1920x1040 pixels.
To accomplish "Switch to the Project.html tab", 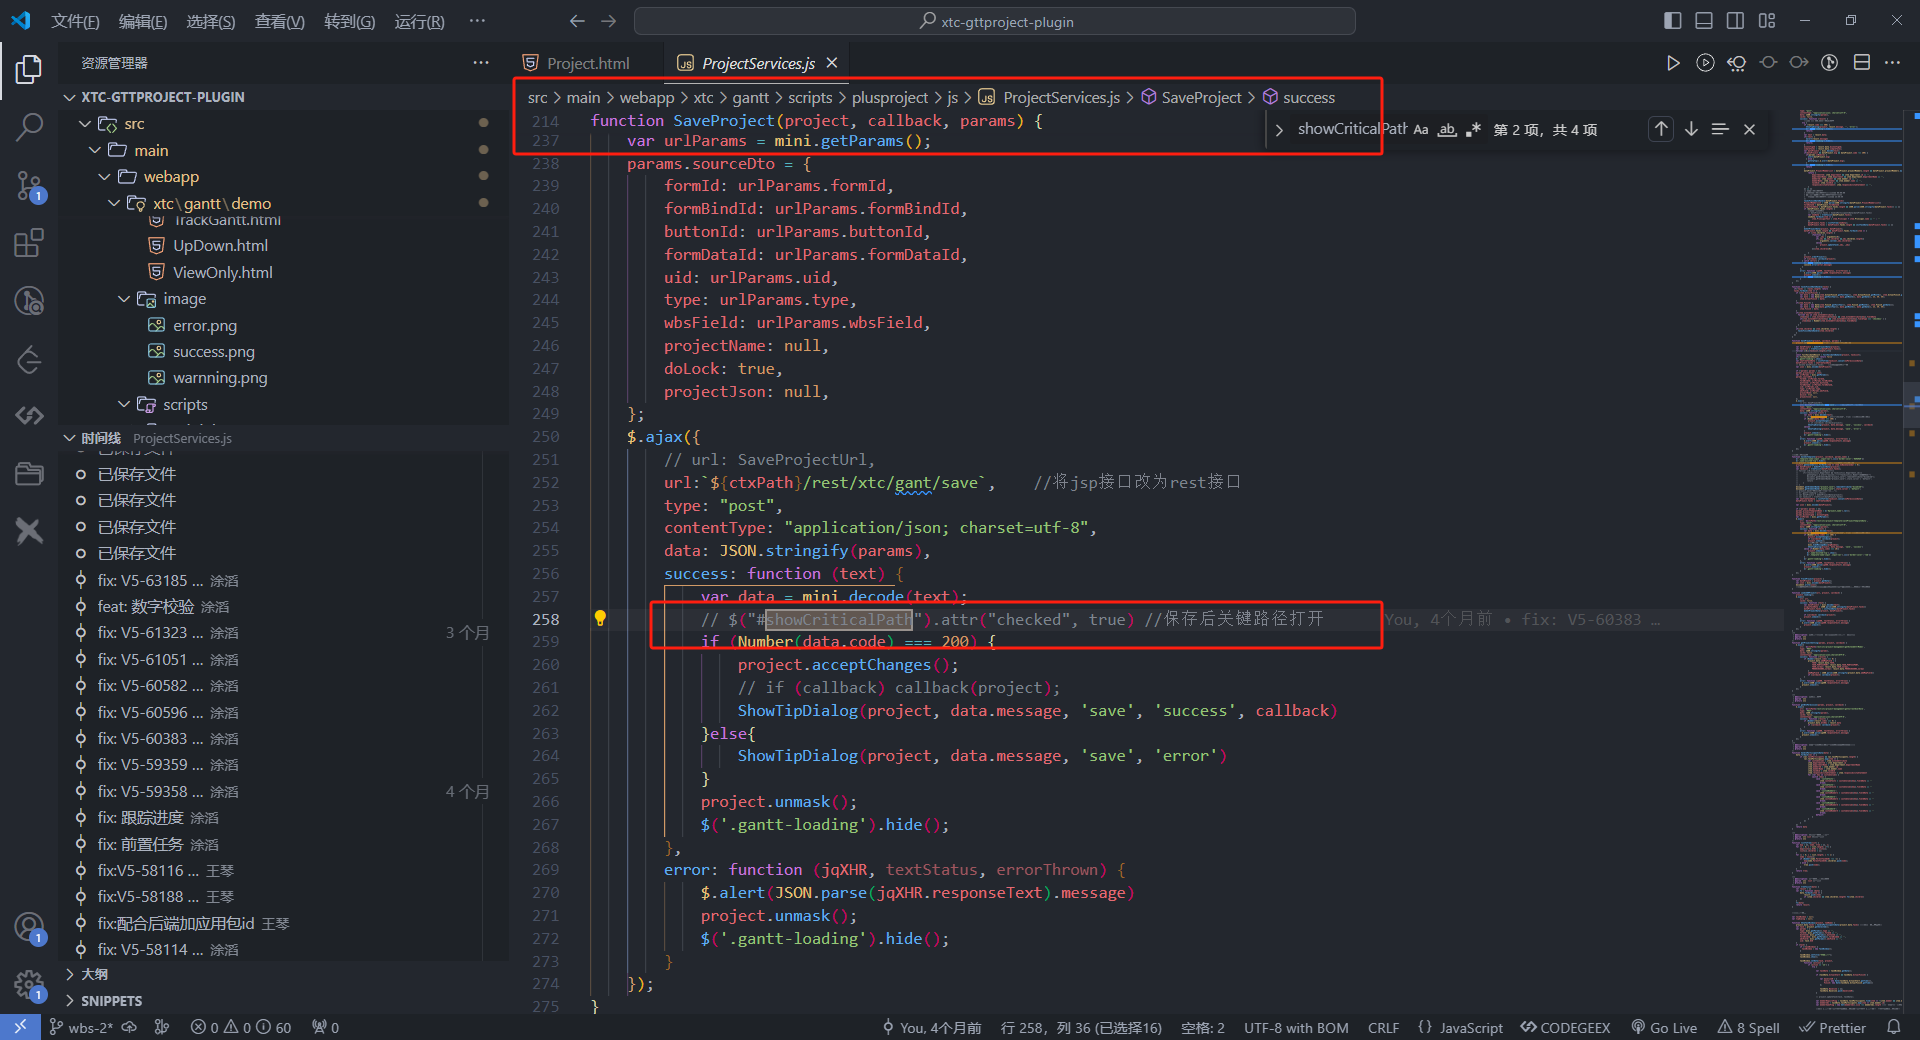I will (x=588, y=63).
